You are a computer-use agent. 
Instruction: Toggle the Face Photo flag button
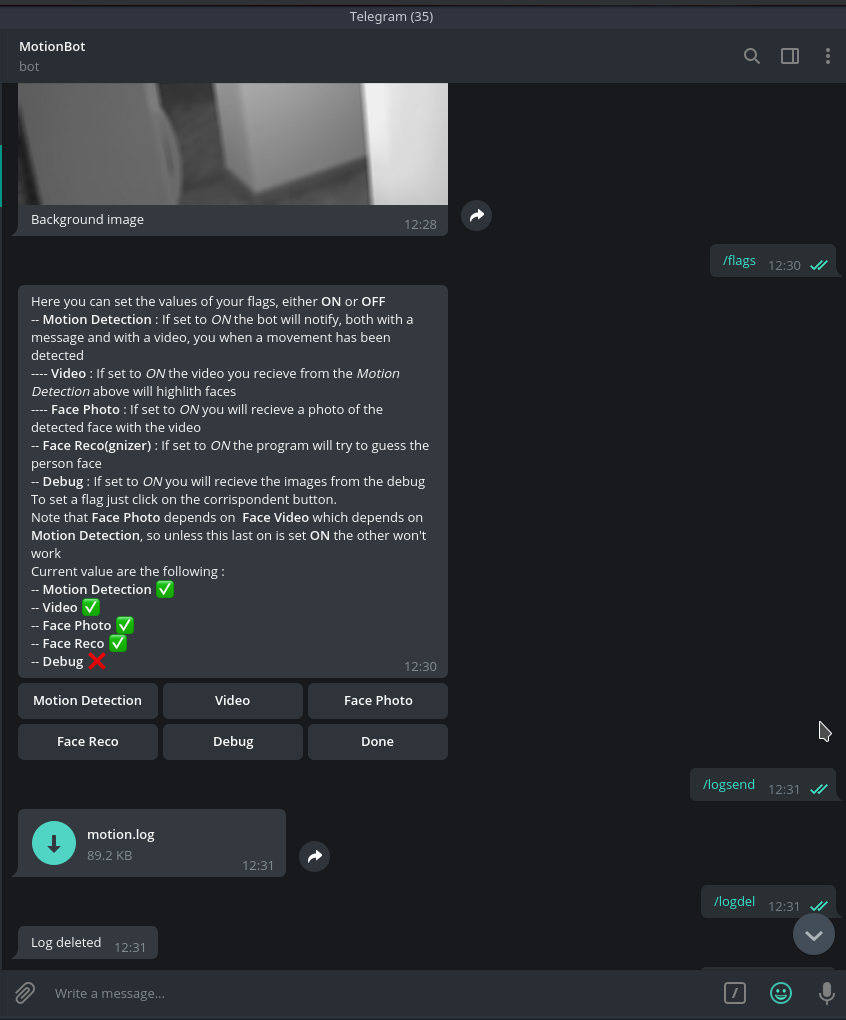tap(378, 701)
